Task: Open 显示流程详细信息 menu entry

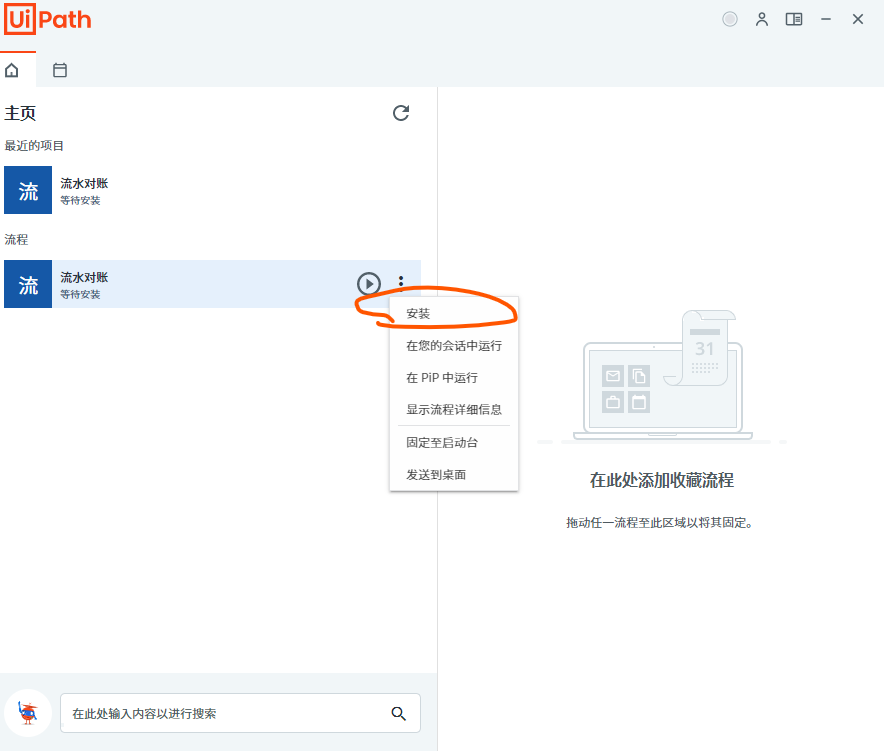Action: [x=453, y=410]
